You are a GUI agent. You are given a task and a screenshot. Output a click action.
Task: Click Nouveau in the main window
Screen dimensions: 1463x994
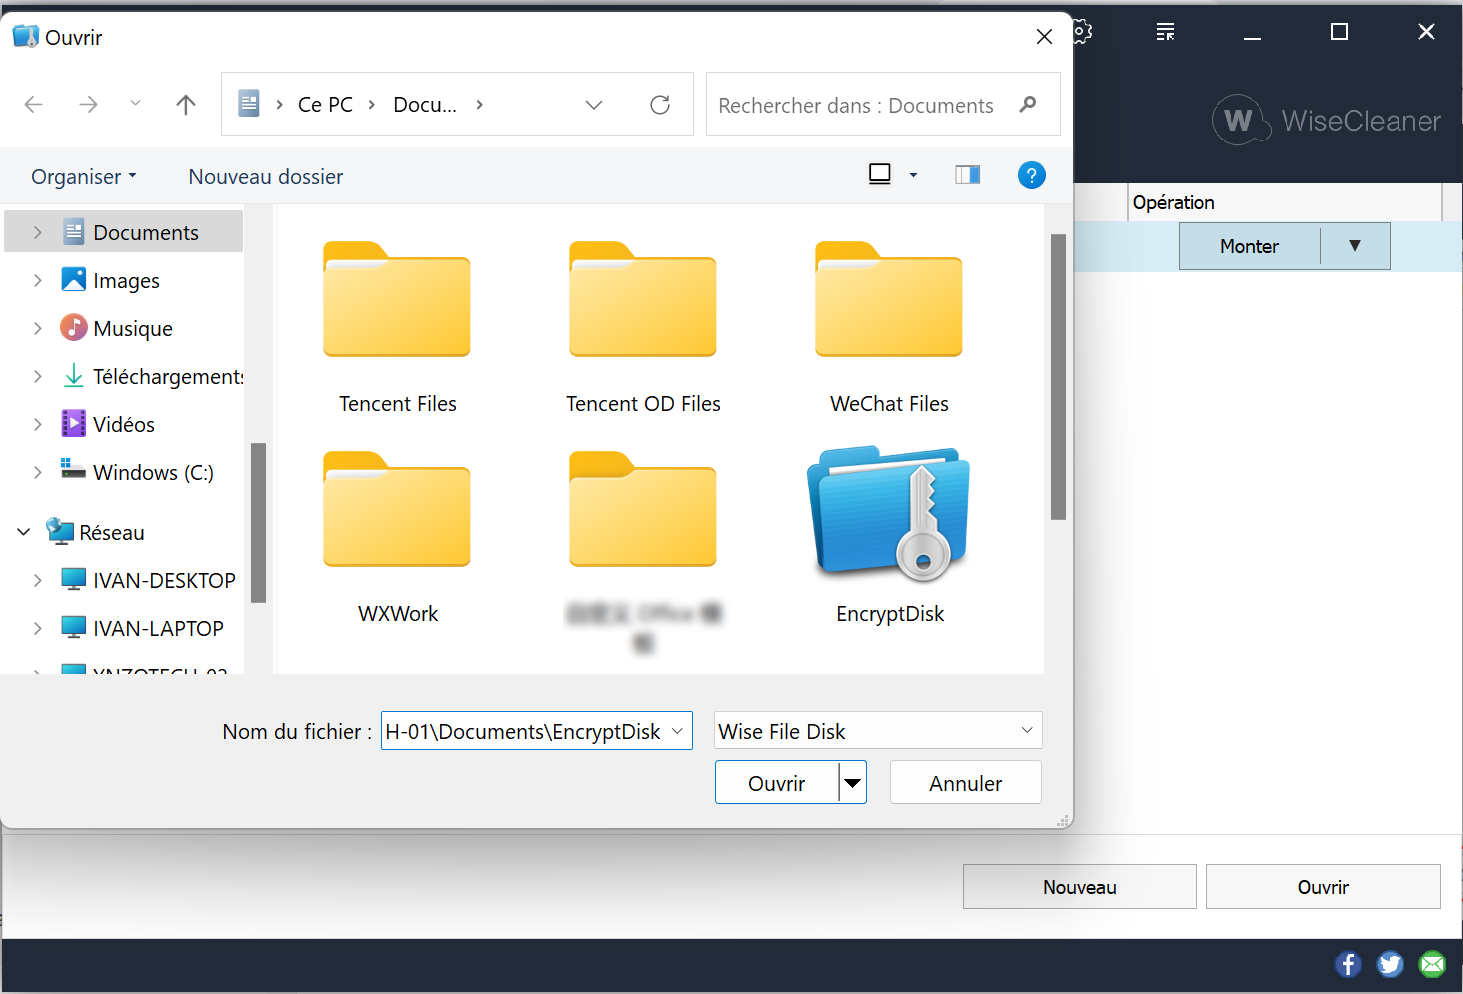(1080, 887)
